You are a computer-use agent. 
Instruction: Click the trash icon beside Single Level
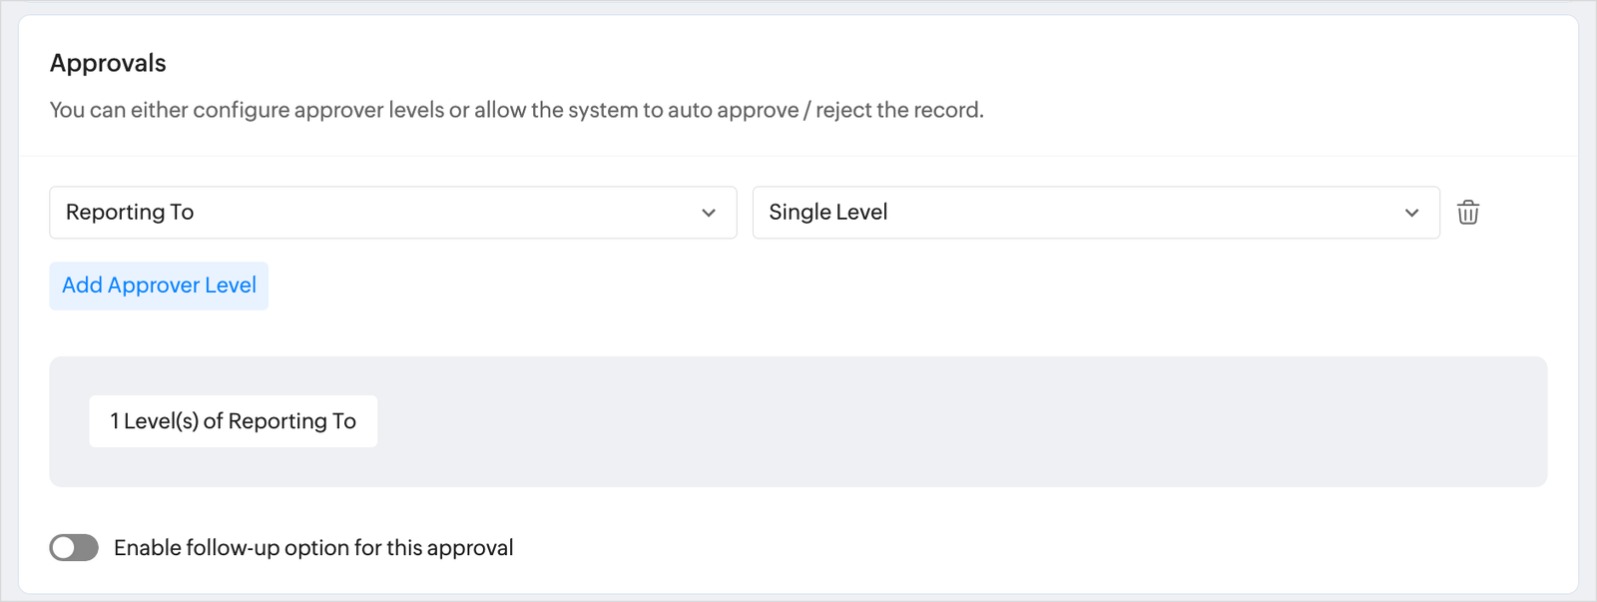(x=1467, y=213)
